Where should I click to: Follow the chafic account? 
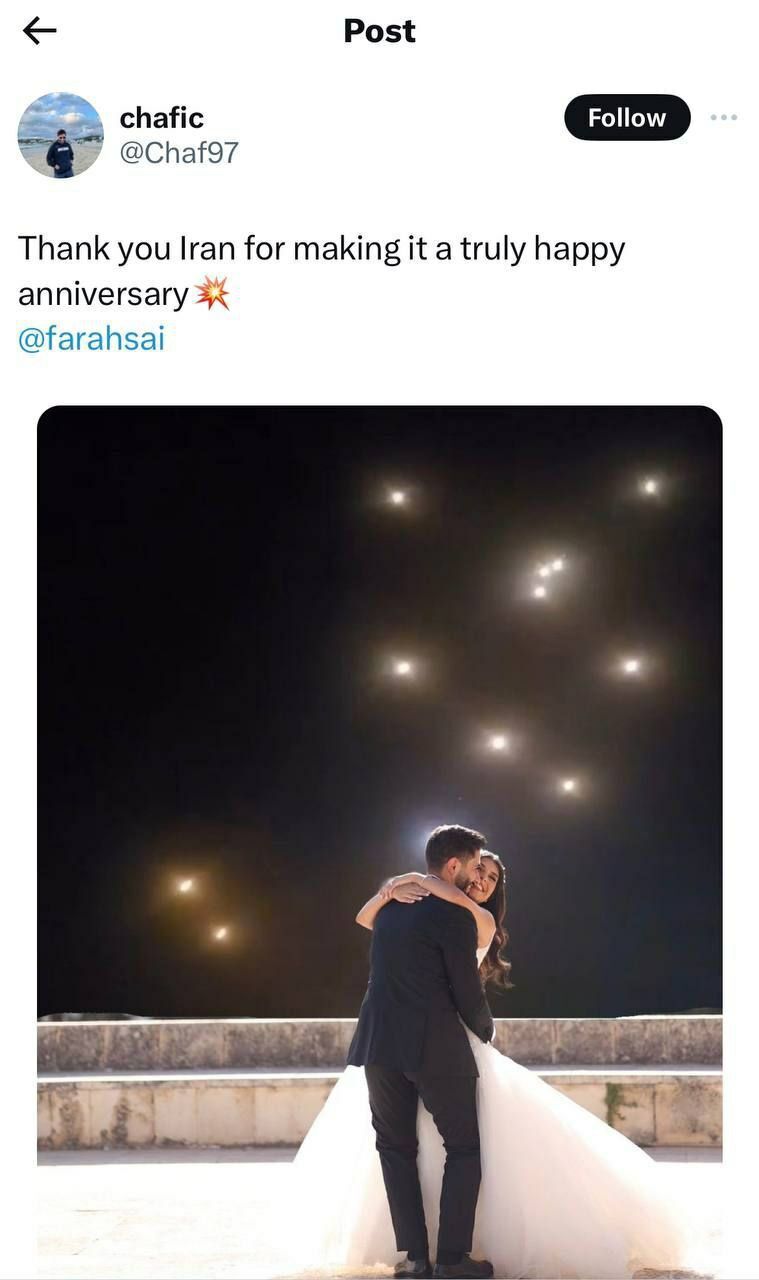pos(626,118)
